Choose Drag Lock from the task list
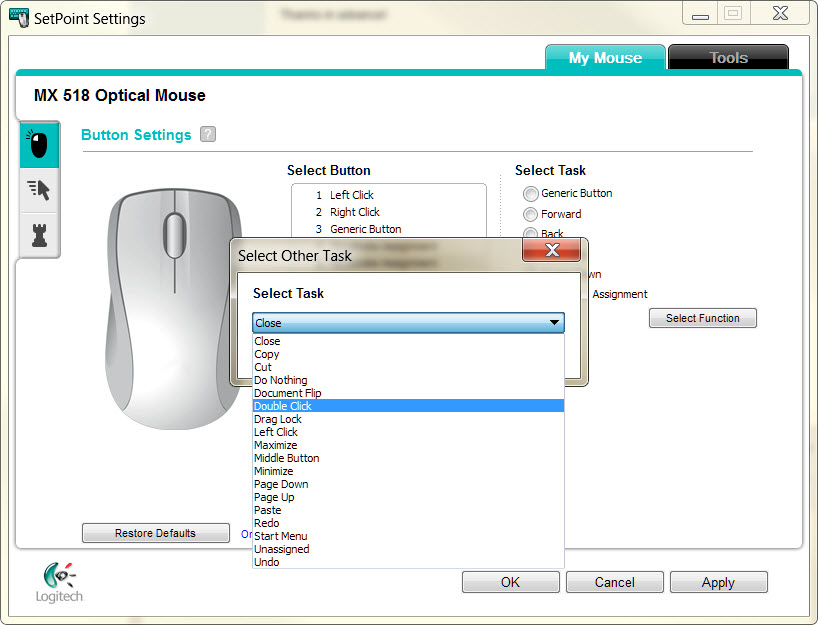 tap(408, 419)
